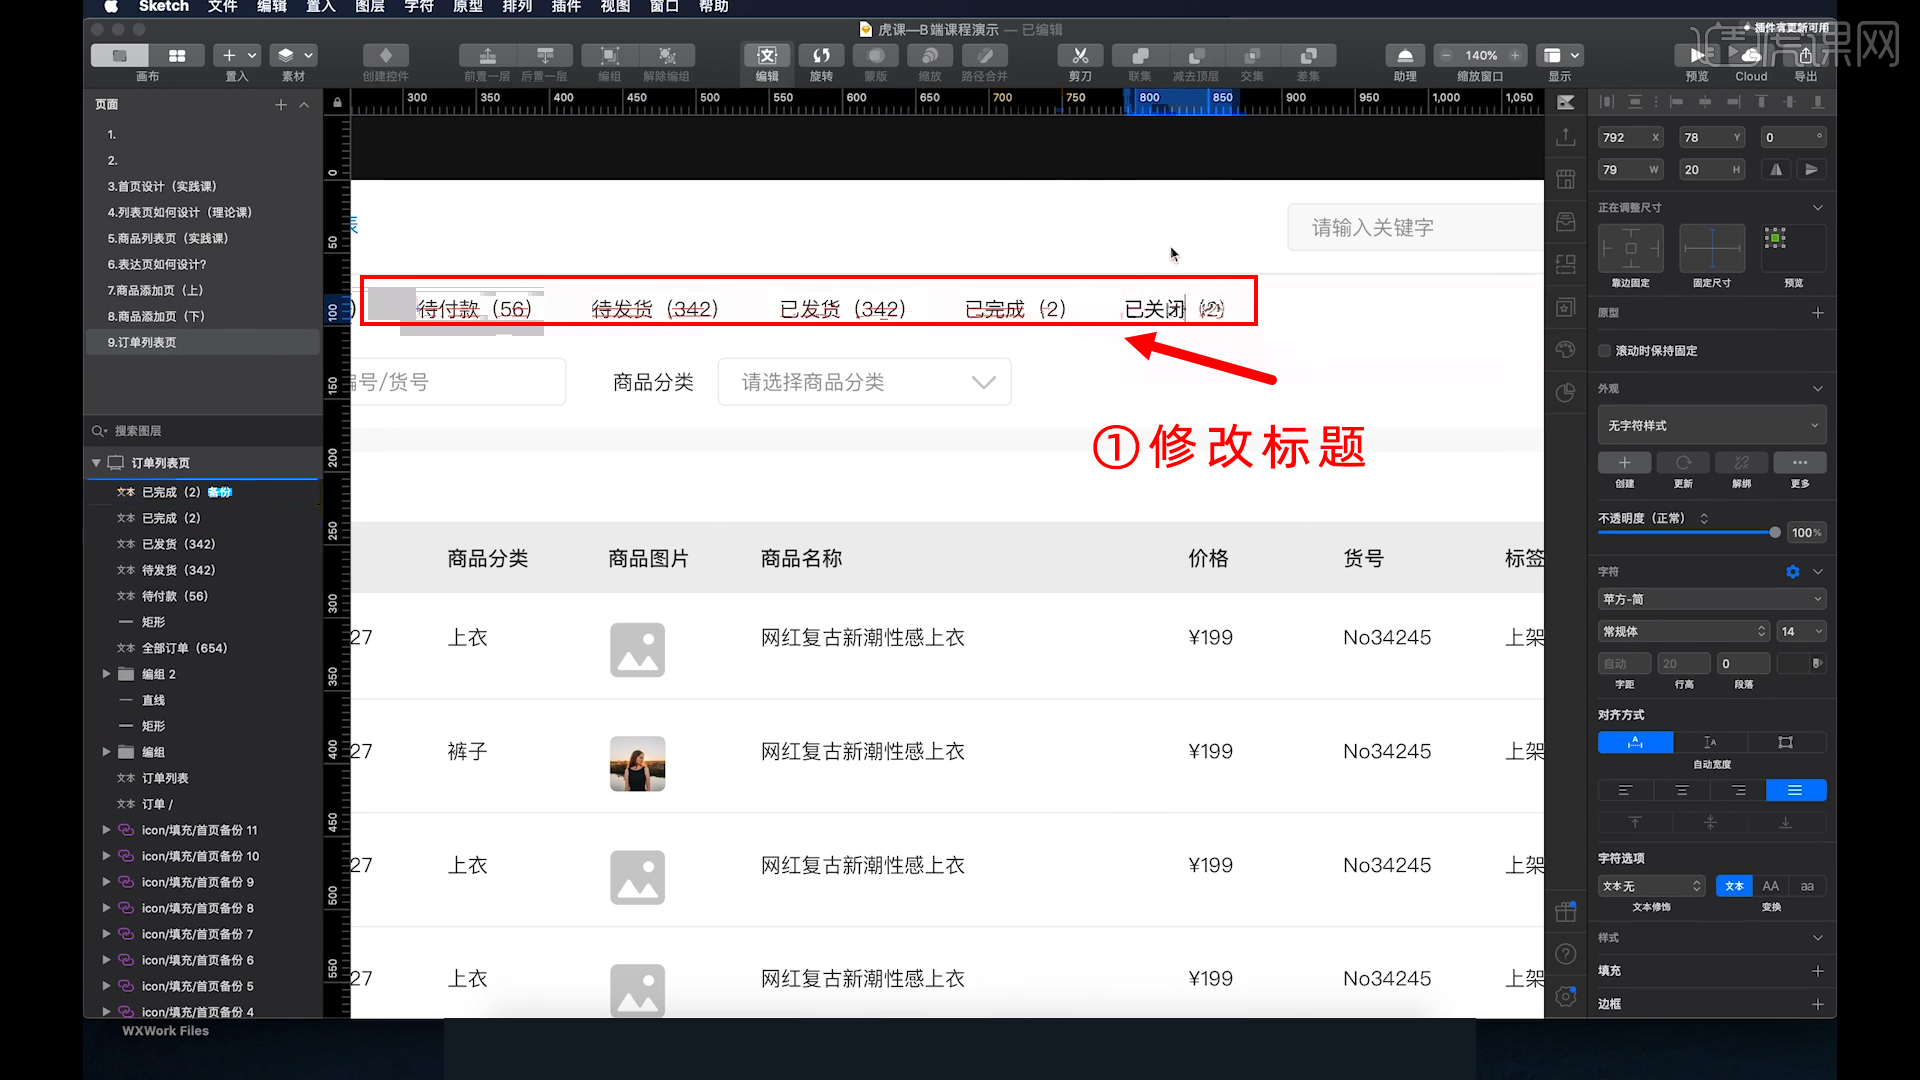Click the 缩放 scale icon
The image size is (1920, 1080).
pos(930,56)
